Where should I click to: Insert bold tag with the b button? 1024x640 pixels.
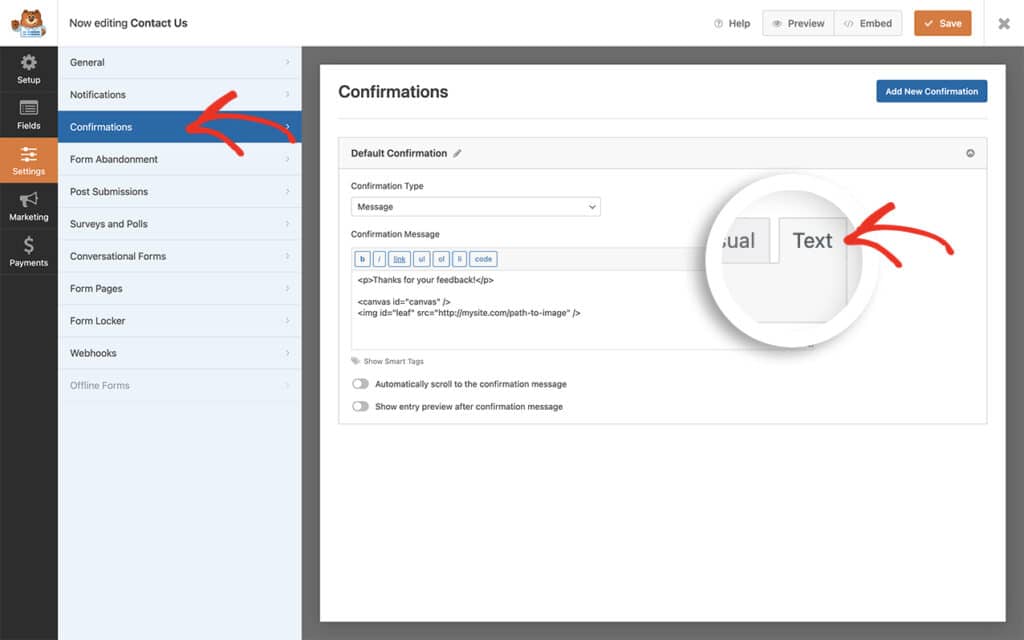(362, 259)
